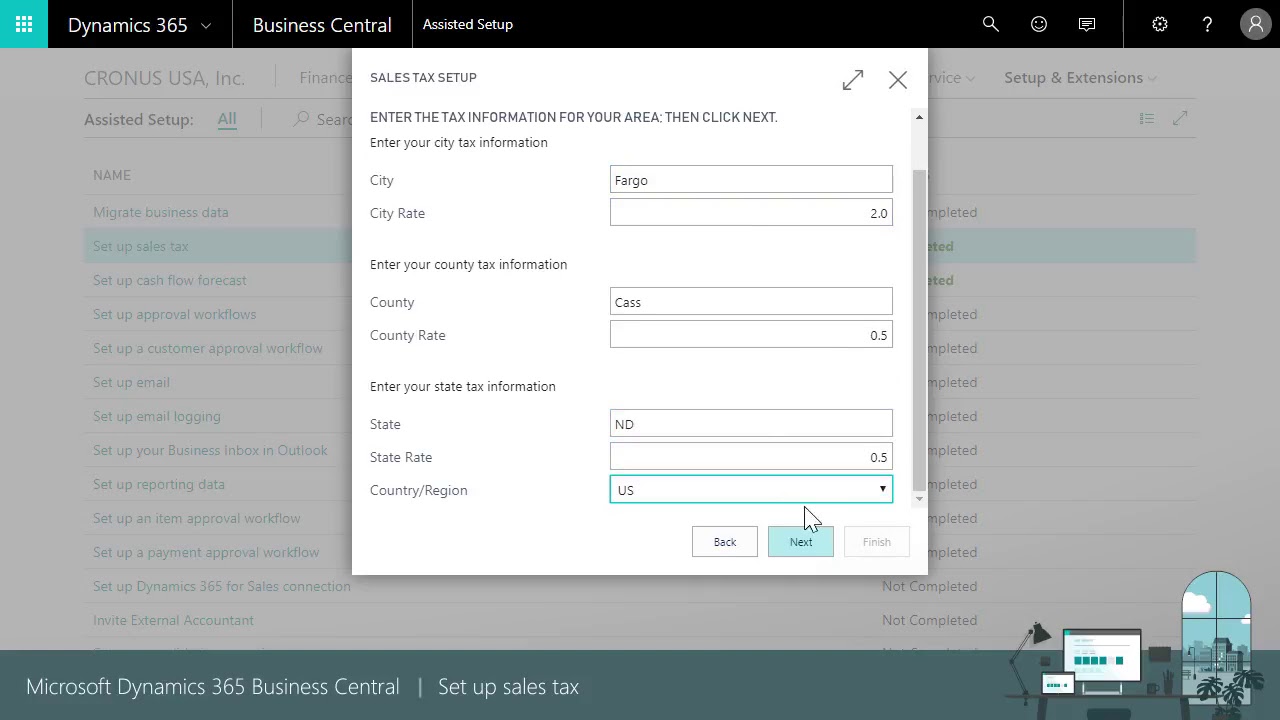Click Not Completed status for Dynamics 365 Sales connection

929,586
